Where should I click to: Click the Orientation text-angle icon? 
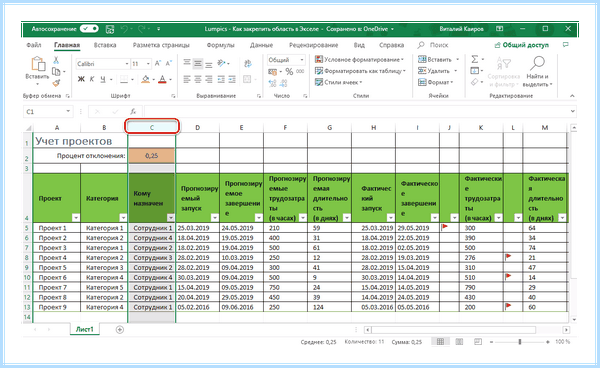(222, 63)
